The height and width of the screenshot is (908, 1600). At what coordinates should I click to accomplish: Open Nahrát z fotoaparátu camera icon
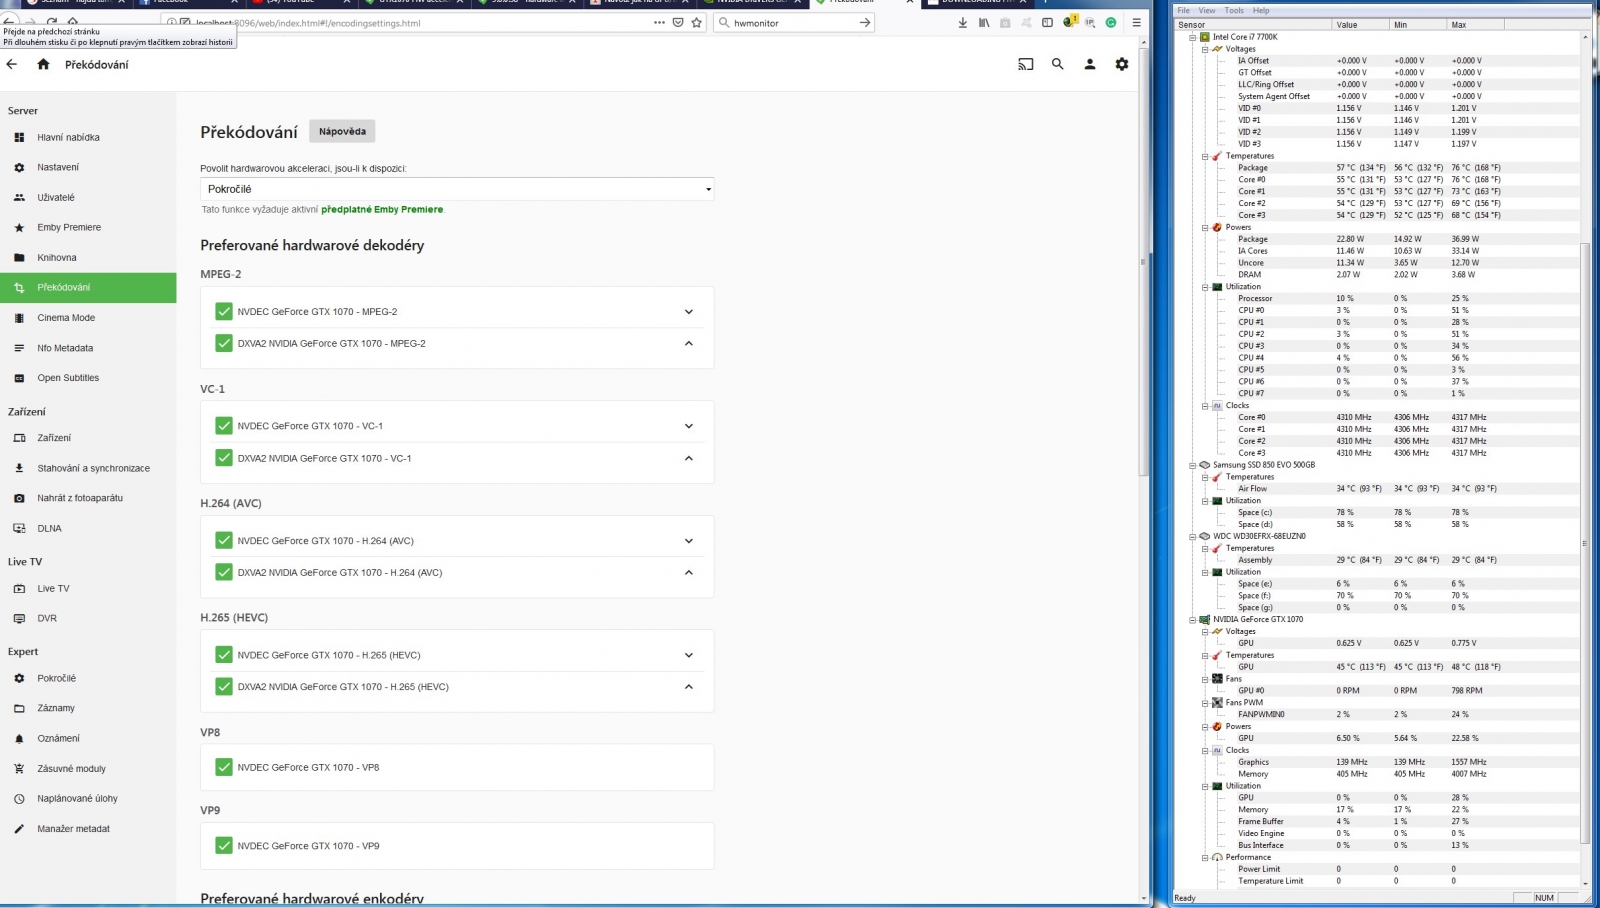click(19, 498)
